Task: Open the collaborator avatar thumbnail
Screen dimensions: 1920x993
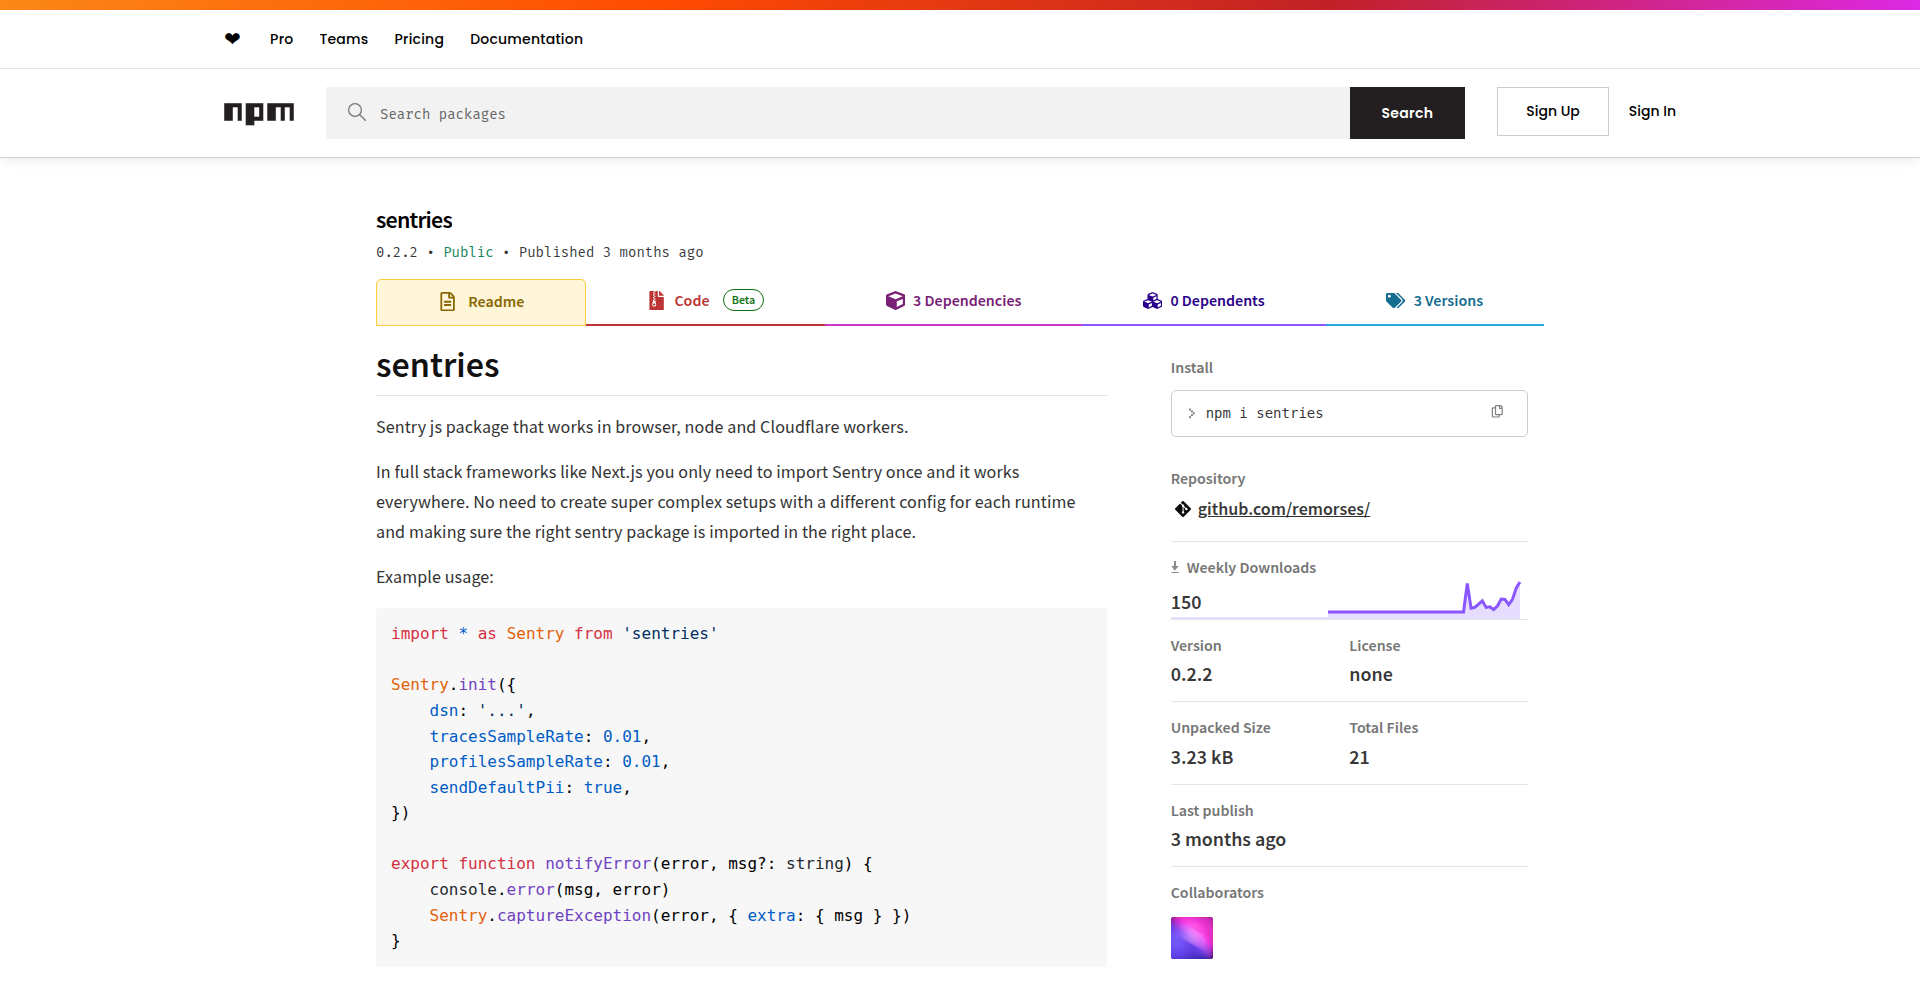Action: pyautogui.click(x=1192, y=938)
